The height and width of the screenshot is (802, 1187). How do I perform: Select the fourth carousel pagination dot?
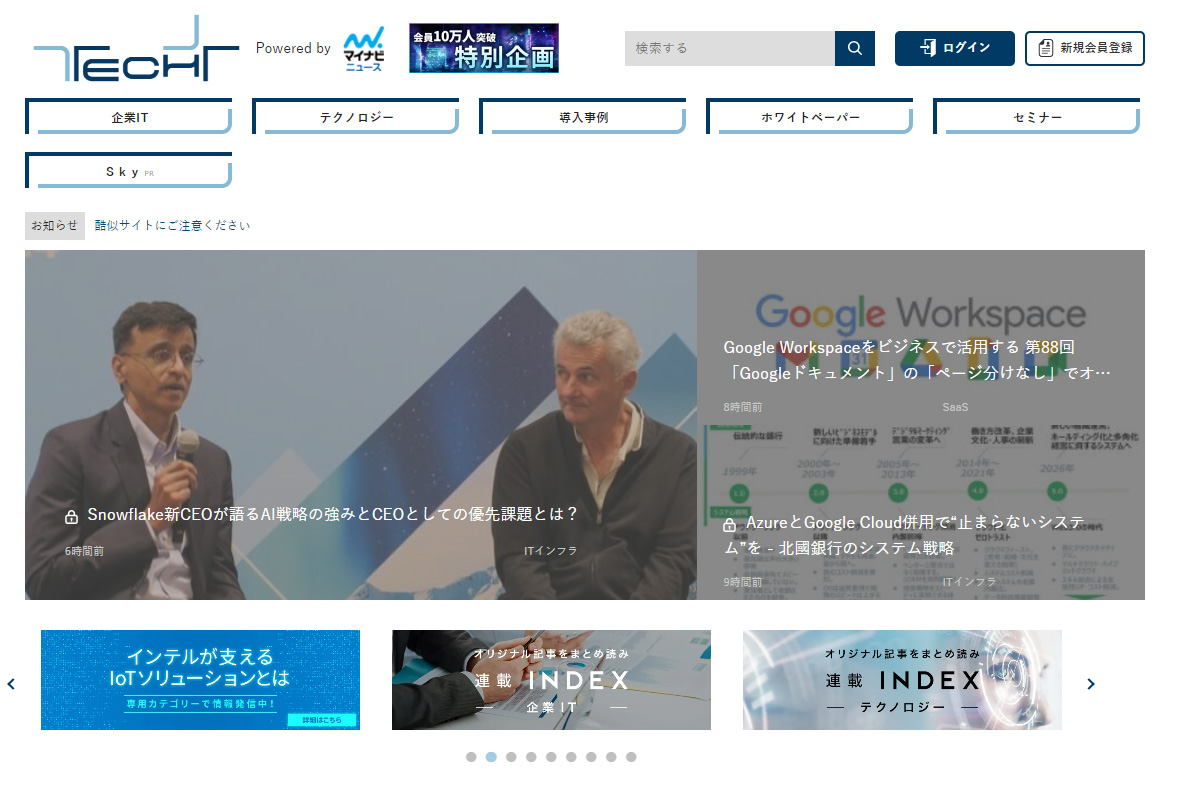pos(531,757)
